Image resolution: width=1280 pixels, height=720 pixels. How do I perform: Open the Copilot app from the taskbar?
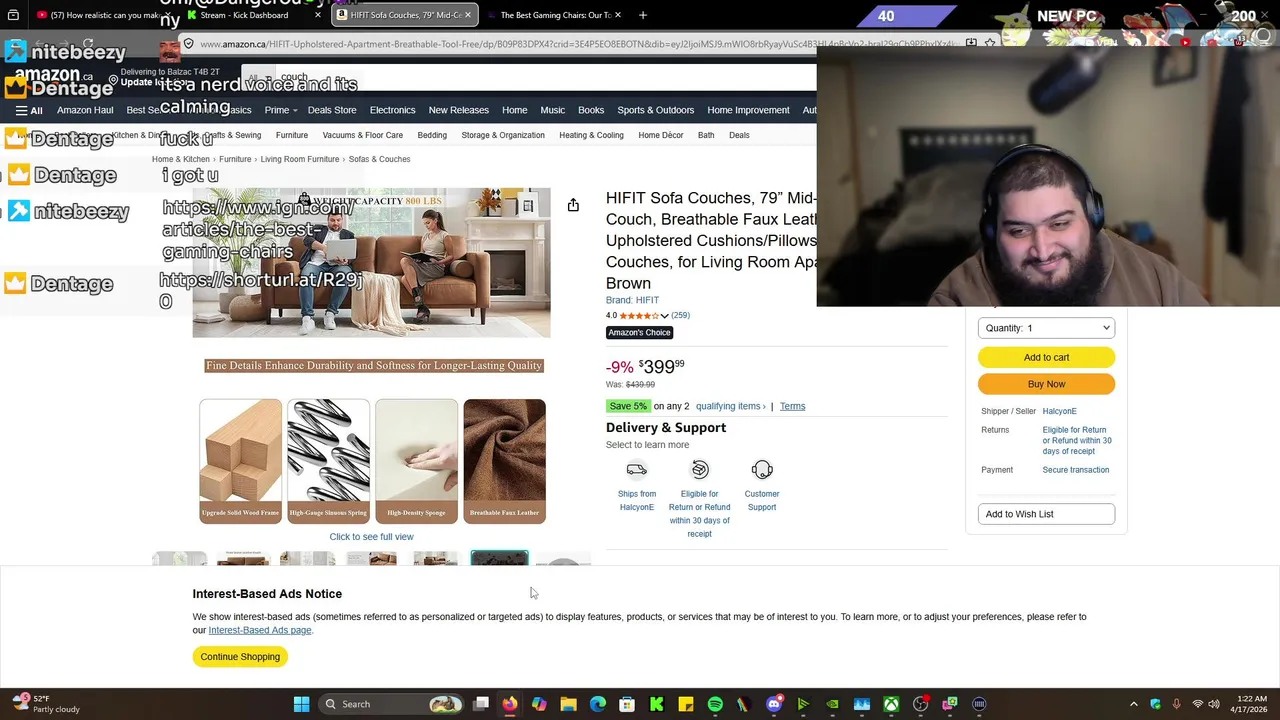pyautogui.click(x=539, y=704)
